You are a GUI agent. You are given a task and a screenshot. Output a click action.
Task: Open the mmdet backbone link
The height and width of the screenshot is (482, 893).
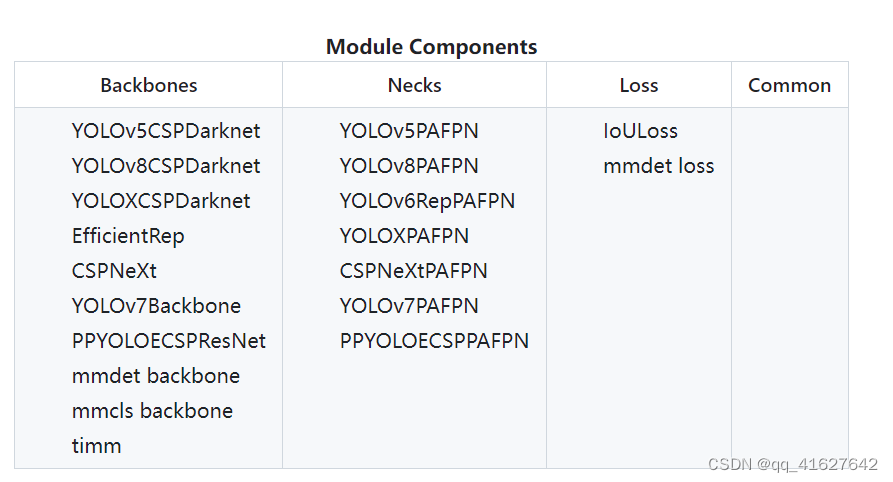point(156,376)
